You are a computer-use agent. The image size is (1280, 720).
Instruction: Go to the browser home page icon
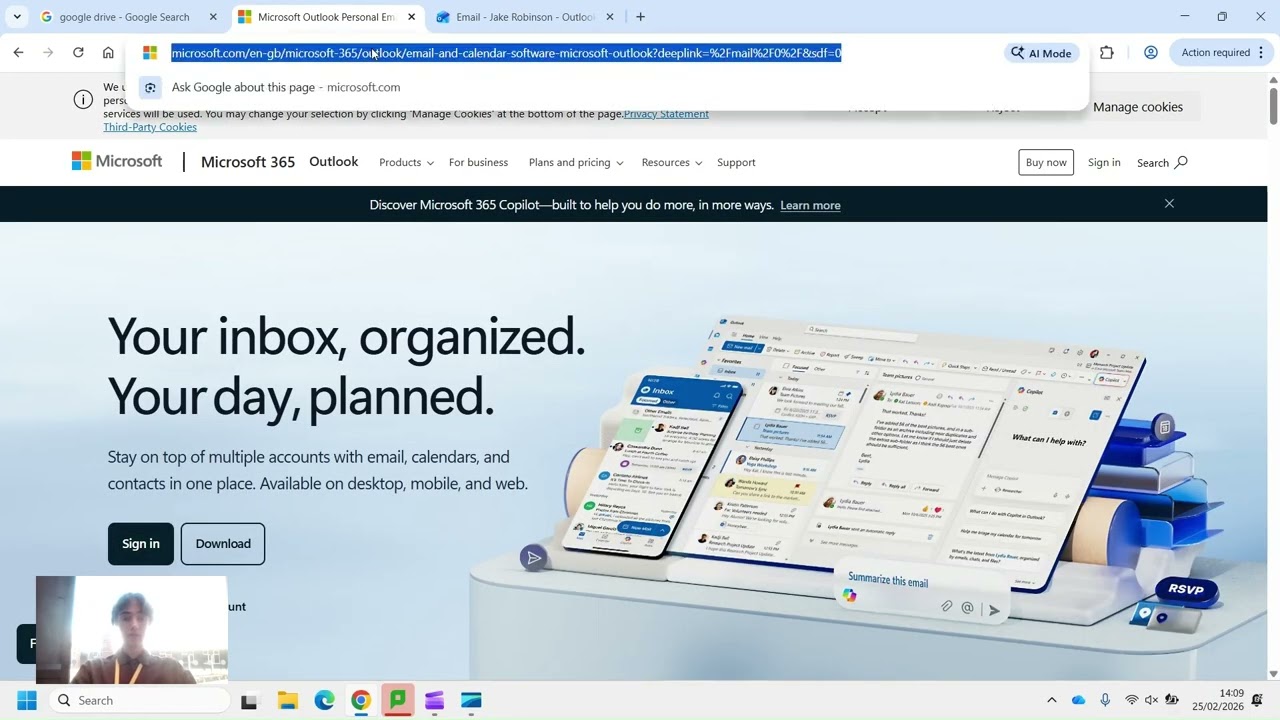[x=108, y=52]
